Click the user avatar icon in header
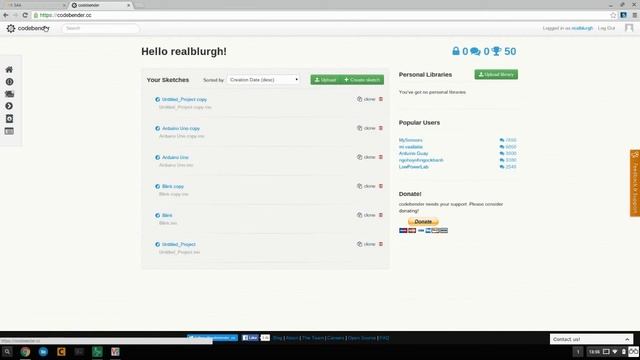The image size is (640, 360). coord(629,28)
